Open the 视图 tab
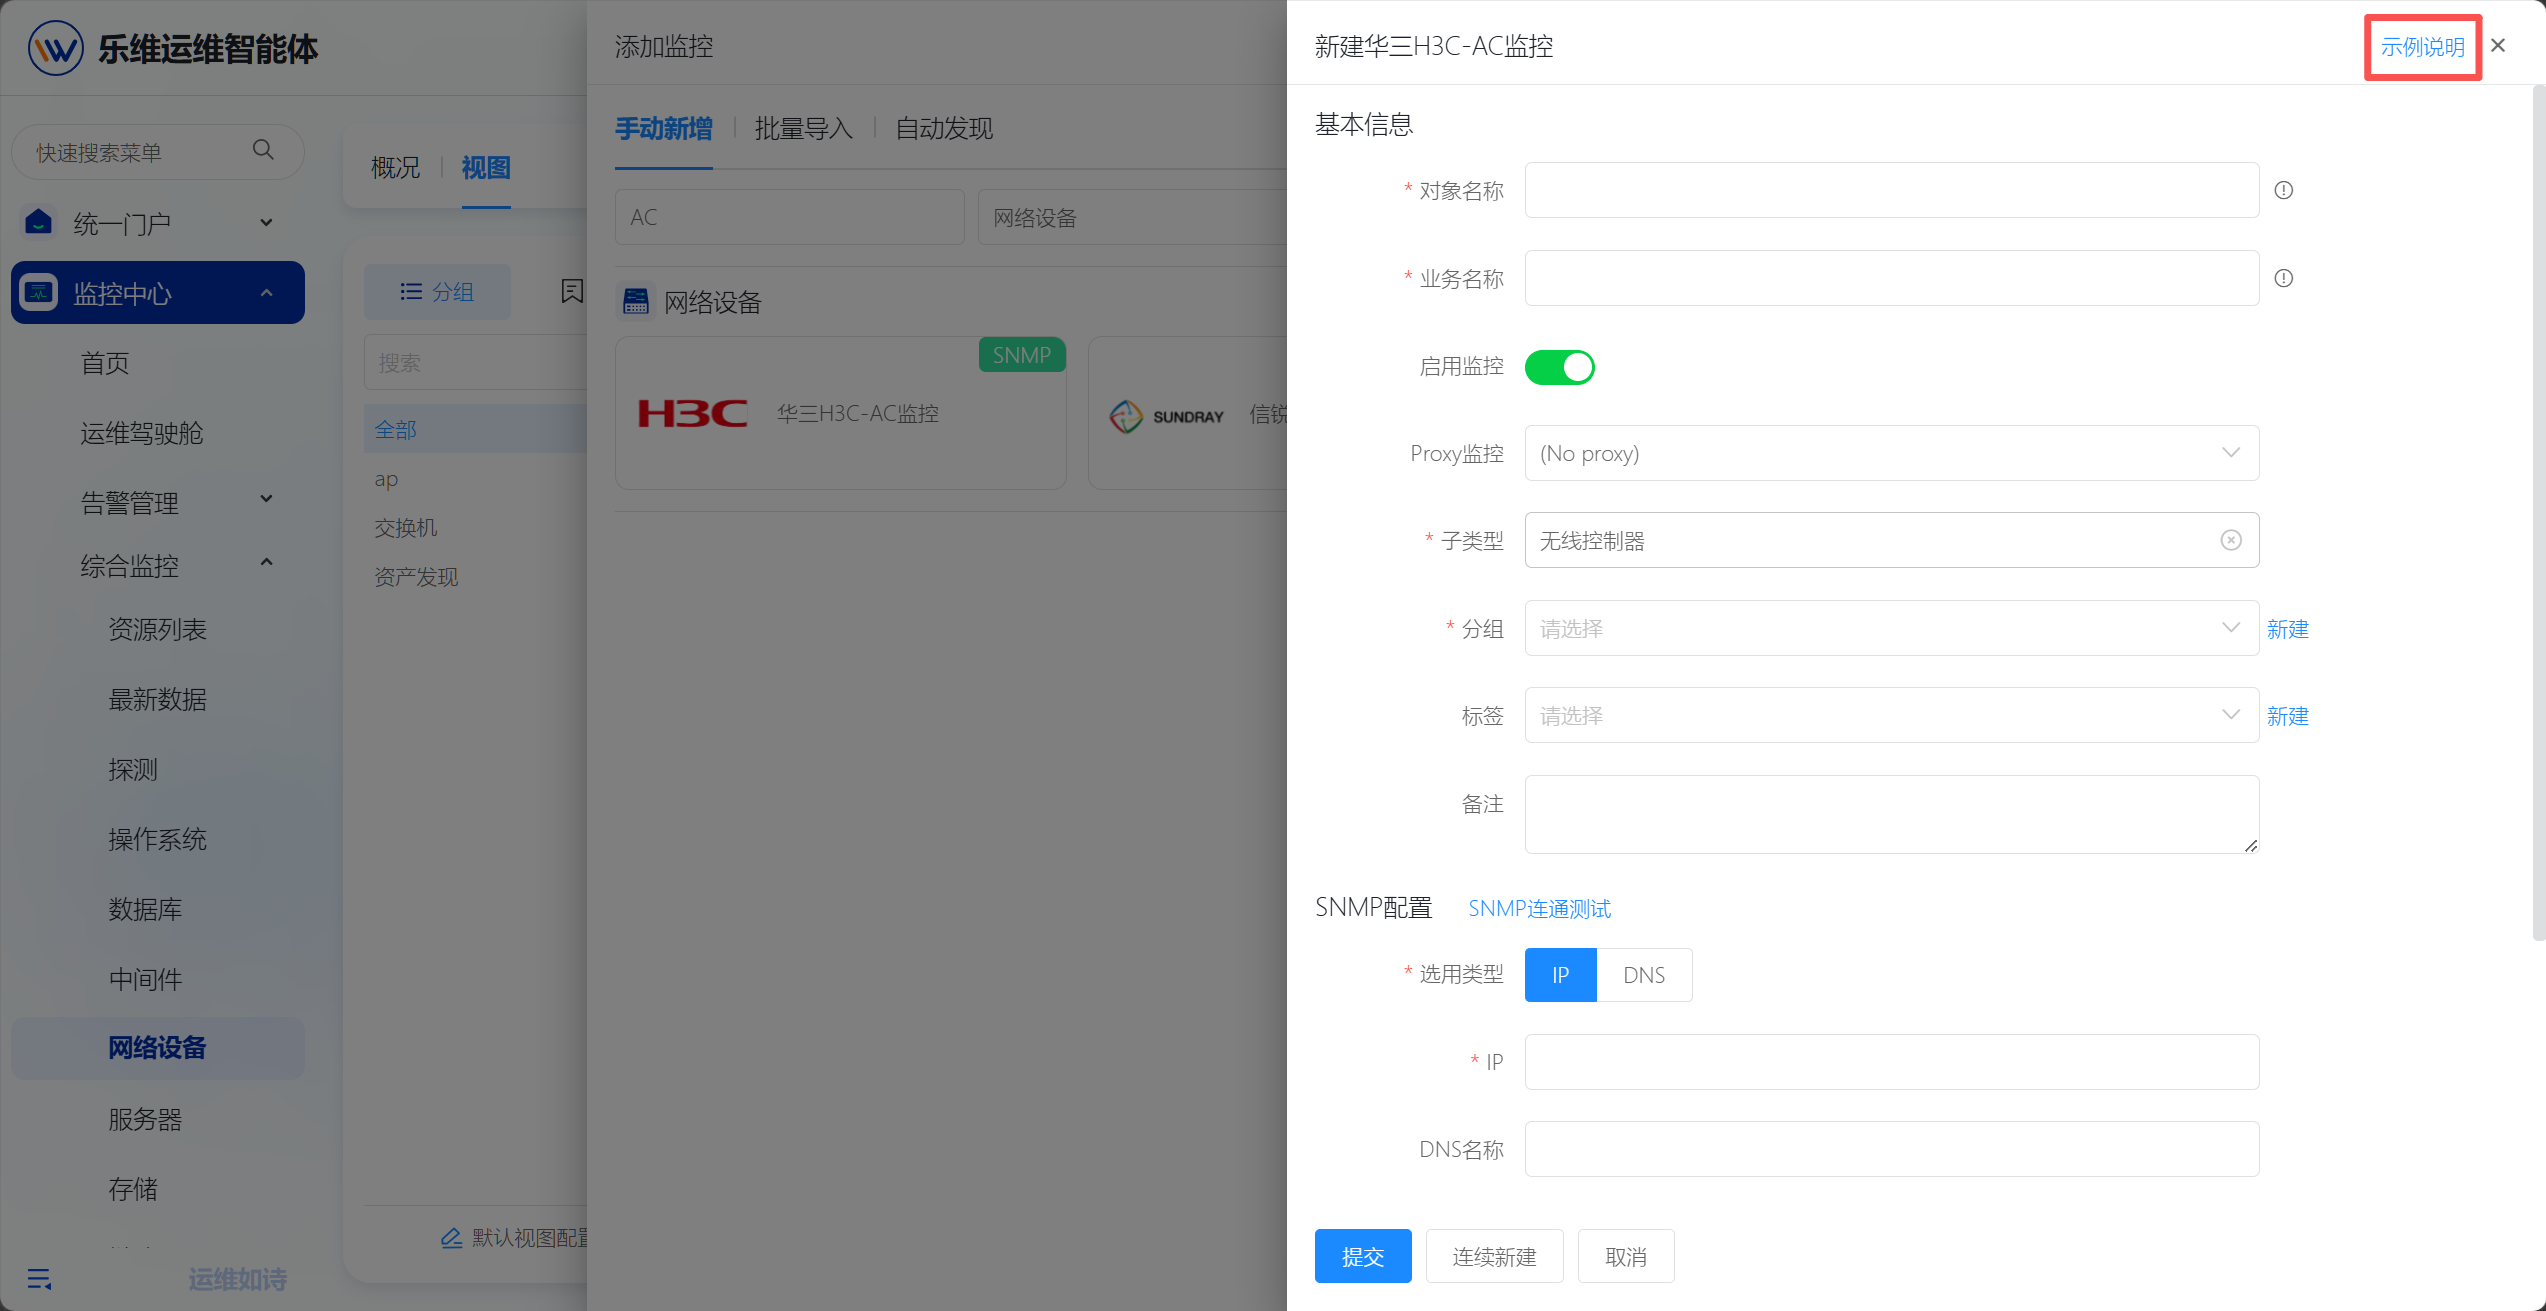Viewport: 2546px width, 1311px height. click(x=486, y=168)
